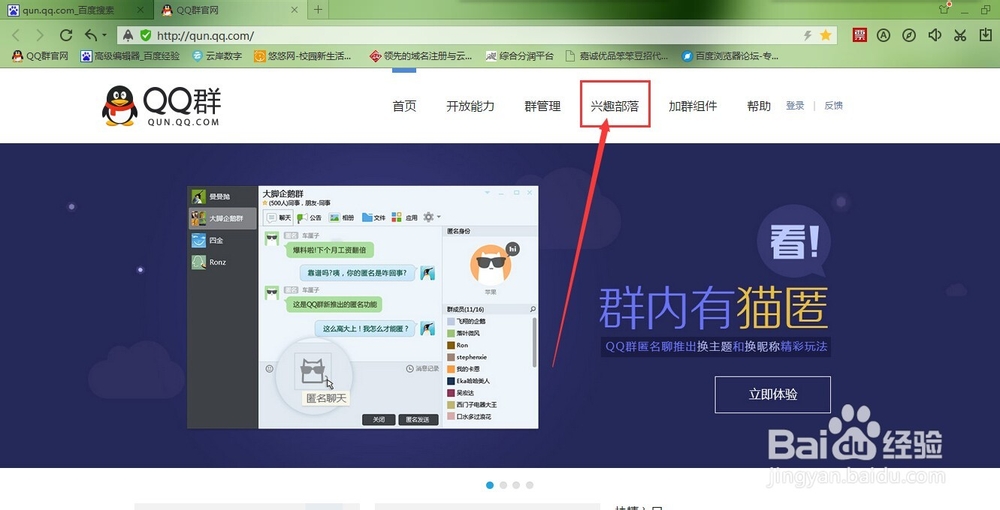Open 悠悠网-校园新生活 bookmark

302,56
